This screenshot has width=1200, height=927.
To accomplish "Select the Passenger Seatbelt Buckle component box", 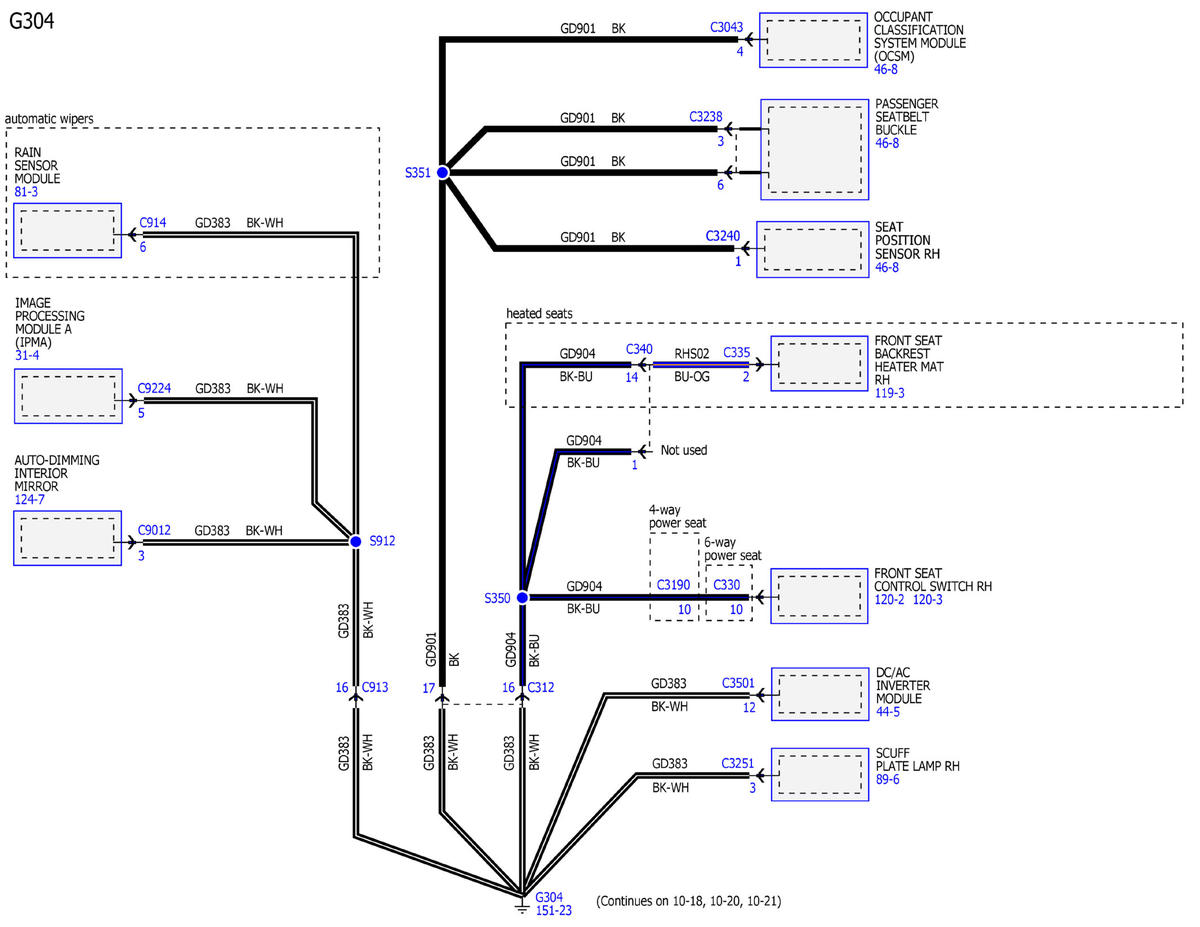I will [814, 149].
